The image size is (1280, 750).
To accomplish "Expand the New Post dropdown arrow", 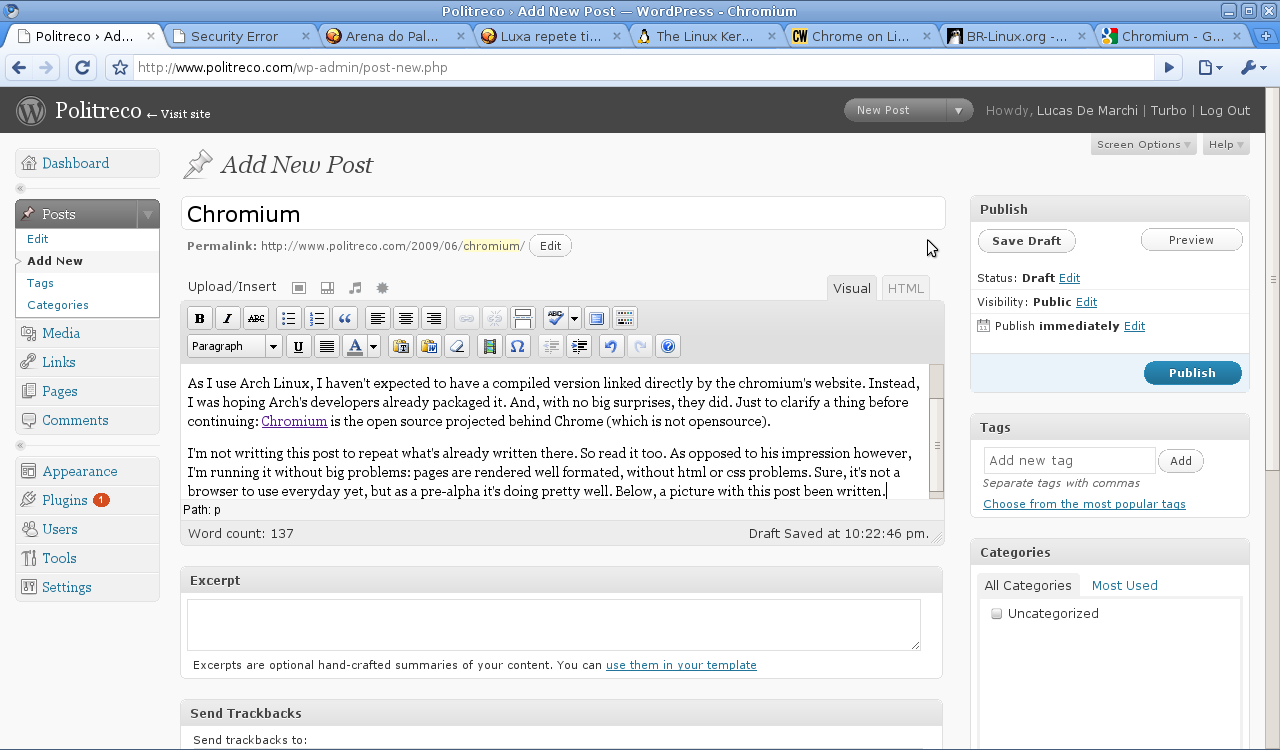I will pos(958,110).
